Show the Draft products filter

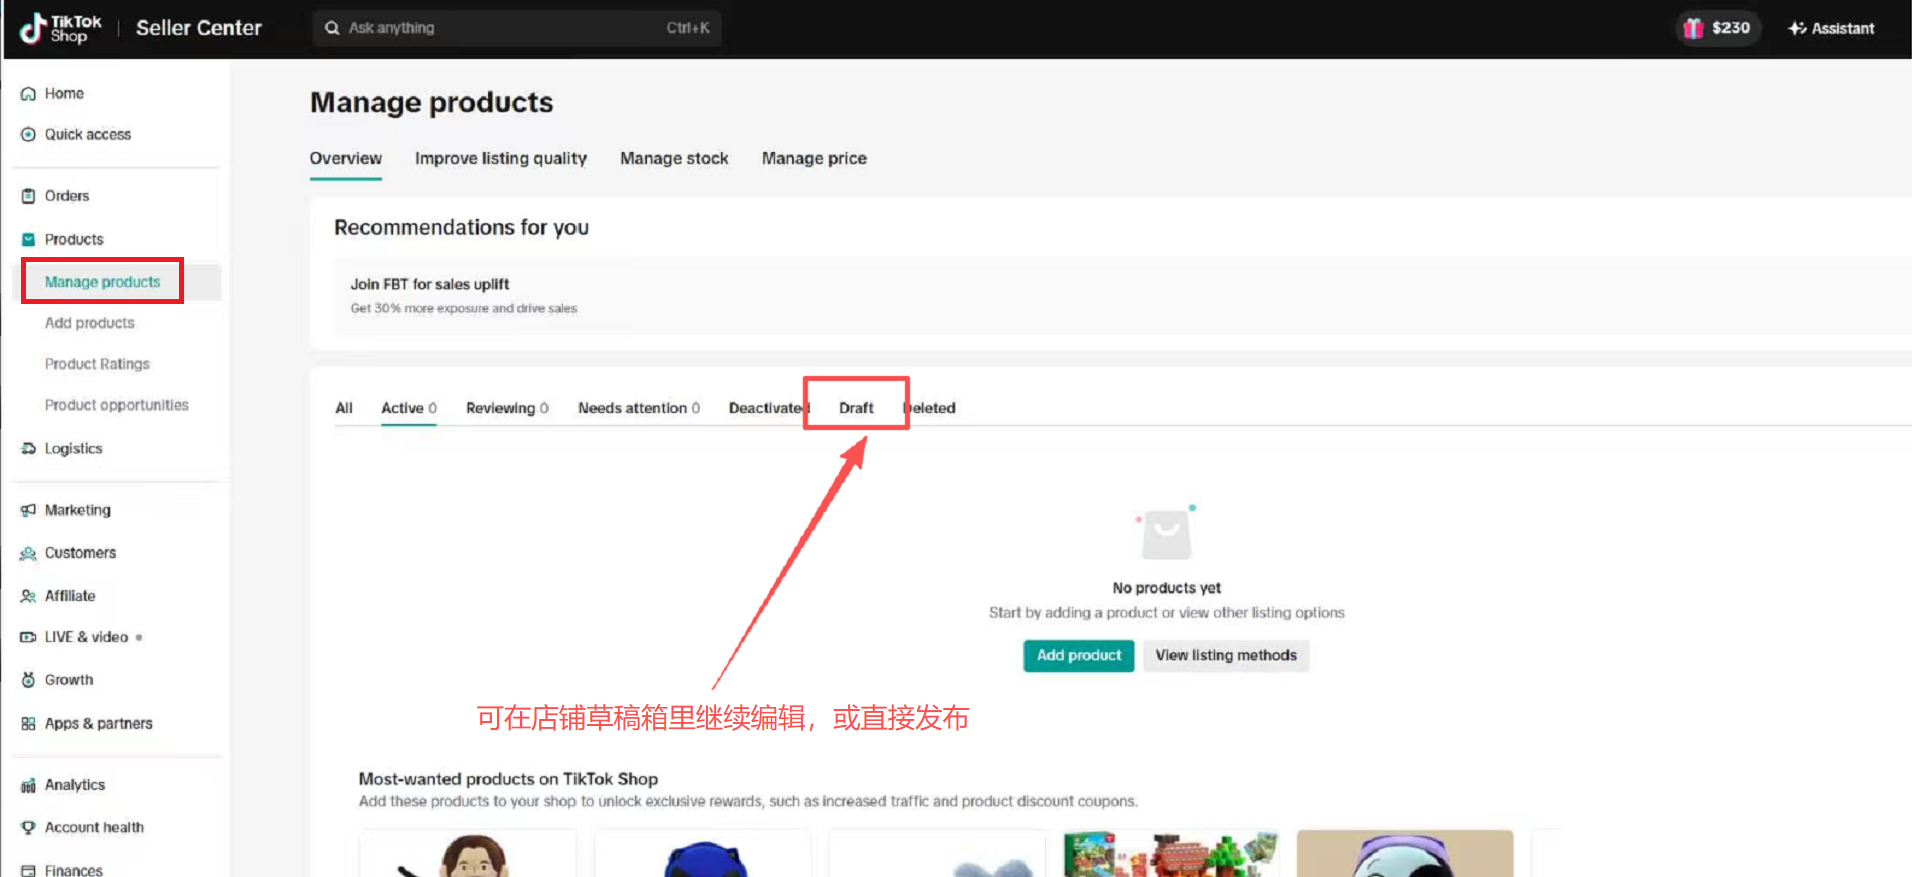pos(856,408)
